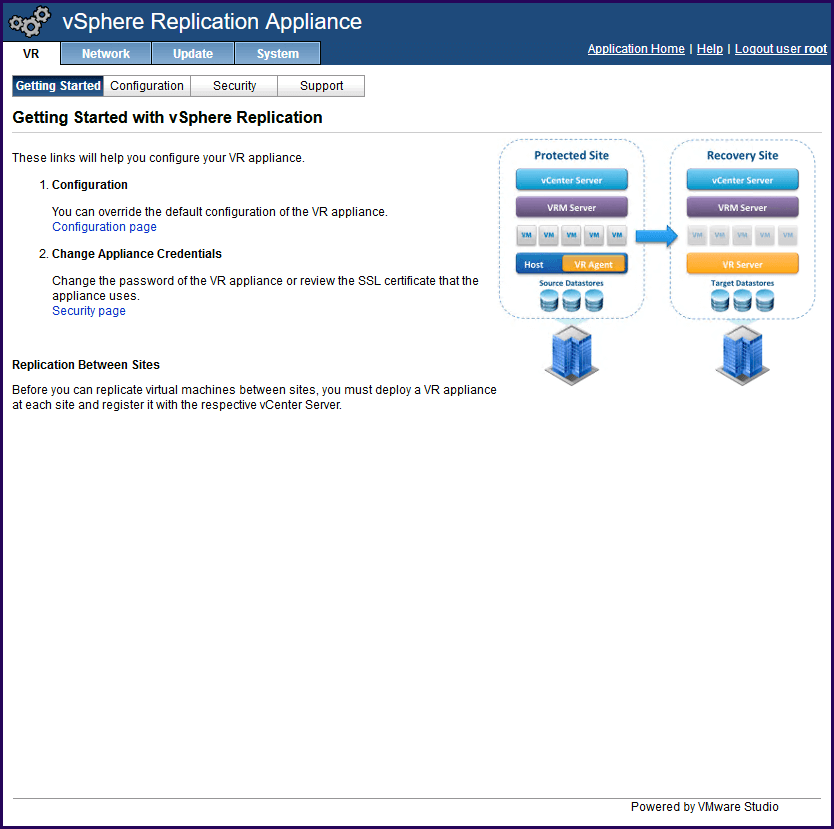Viewport: 834px width, 829px height.
Task: Select the Getting Started sub-tab
Action: click(58, 86)
